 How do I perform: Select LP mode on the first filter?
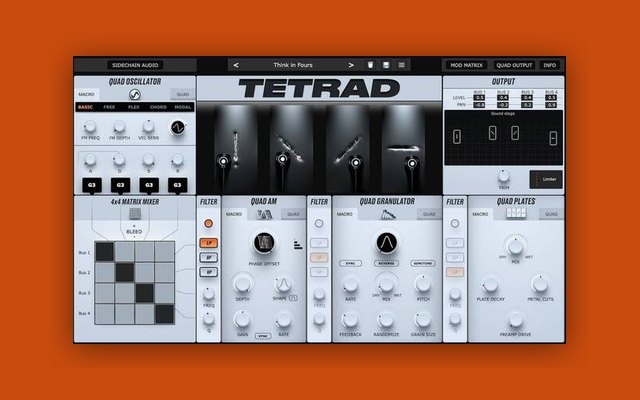click(x=209, y=243)
